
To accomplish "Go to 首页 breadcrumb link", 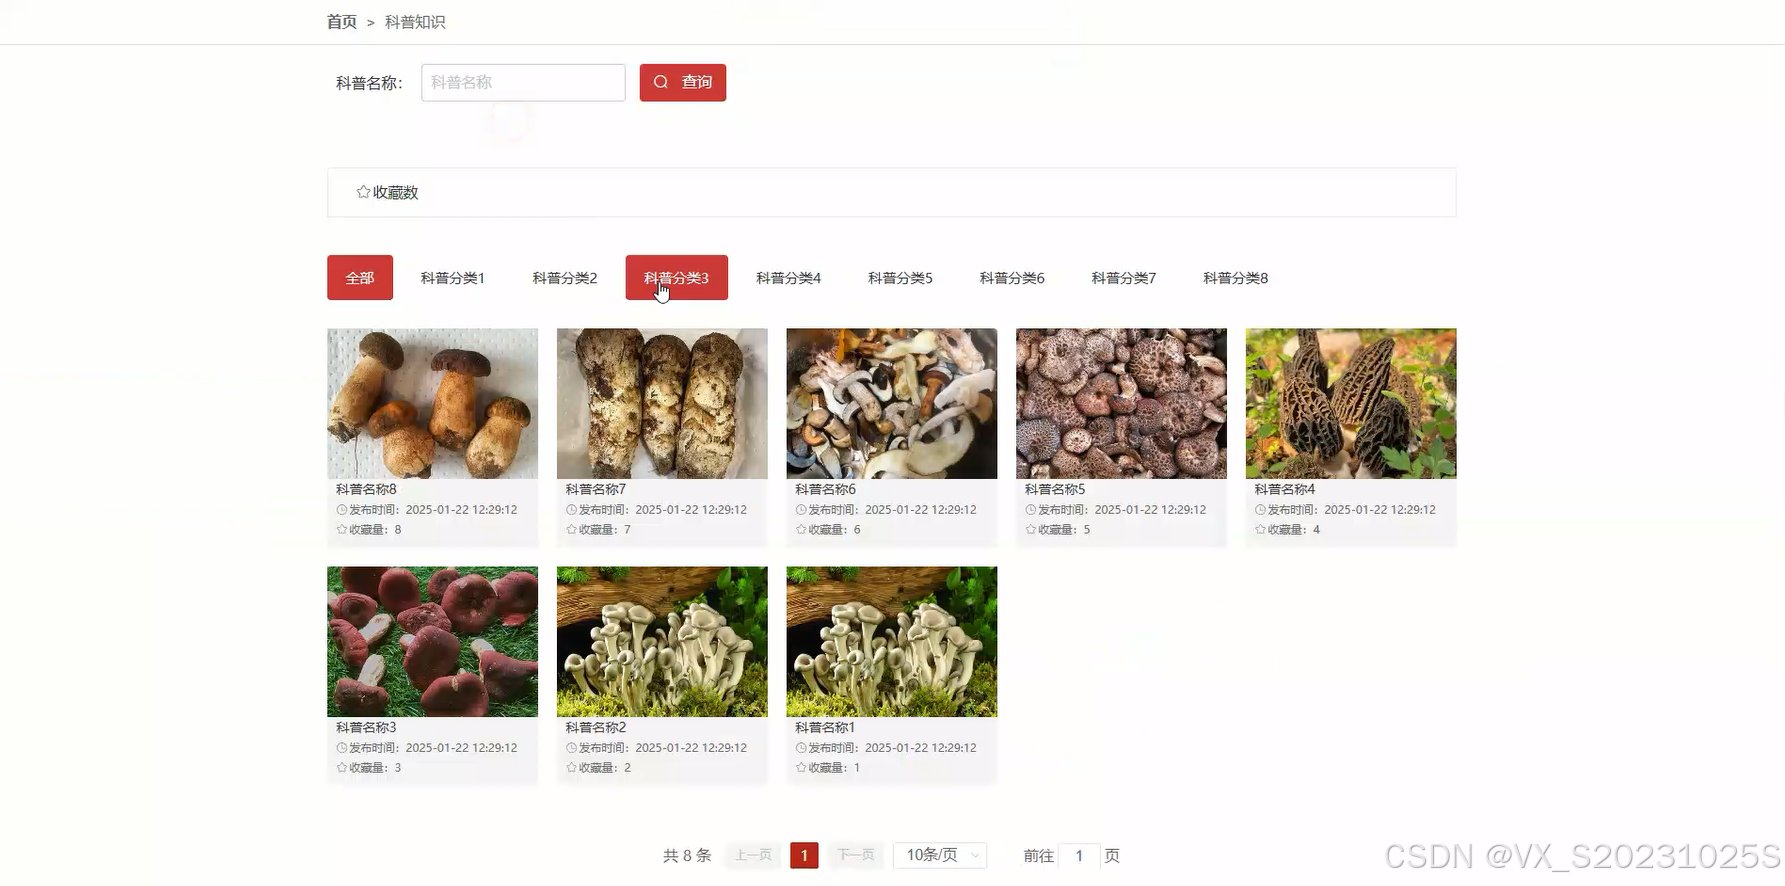I will pyautogui.click(x=342, y=22).
